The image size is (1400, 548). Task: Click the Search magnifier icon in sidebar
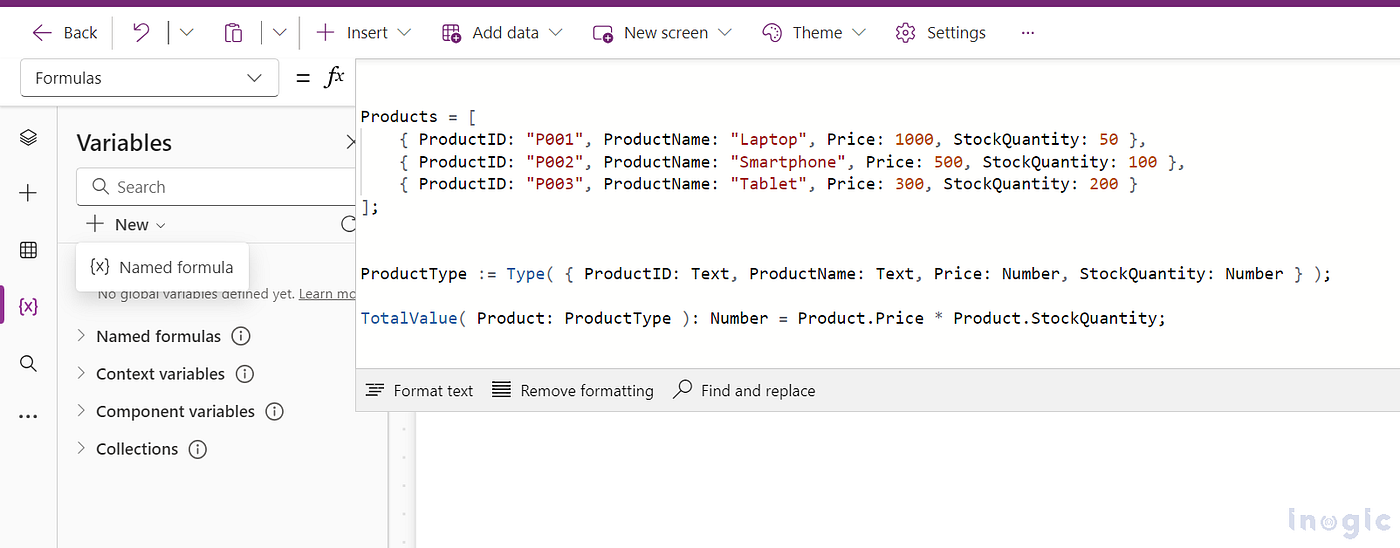28,363
